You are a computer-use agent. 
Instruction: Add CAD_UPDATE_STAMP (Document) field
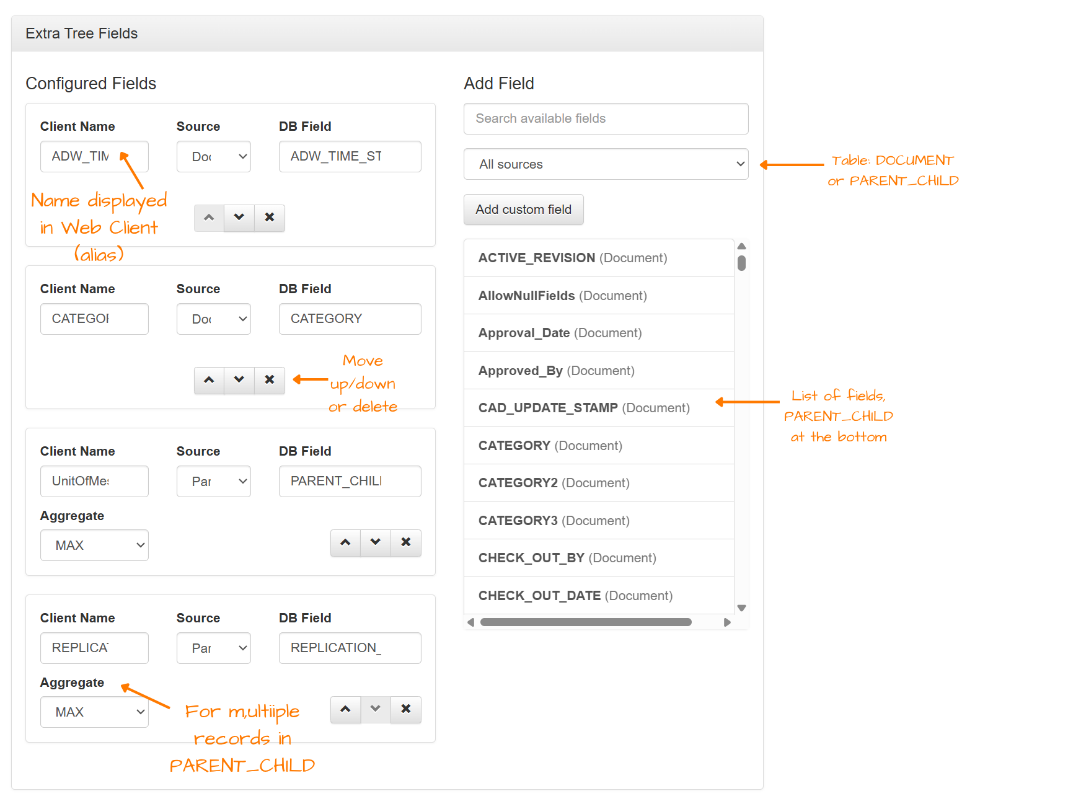[x=599, y=408]
